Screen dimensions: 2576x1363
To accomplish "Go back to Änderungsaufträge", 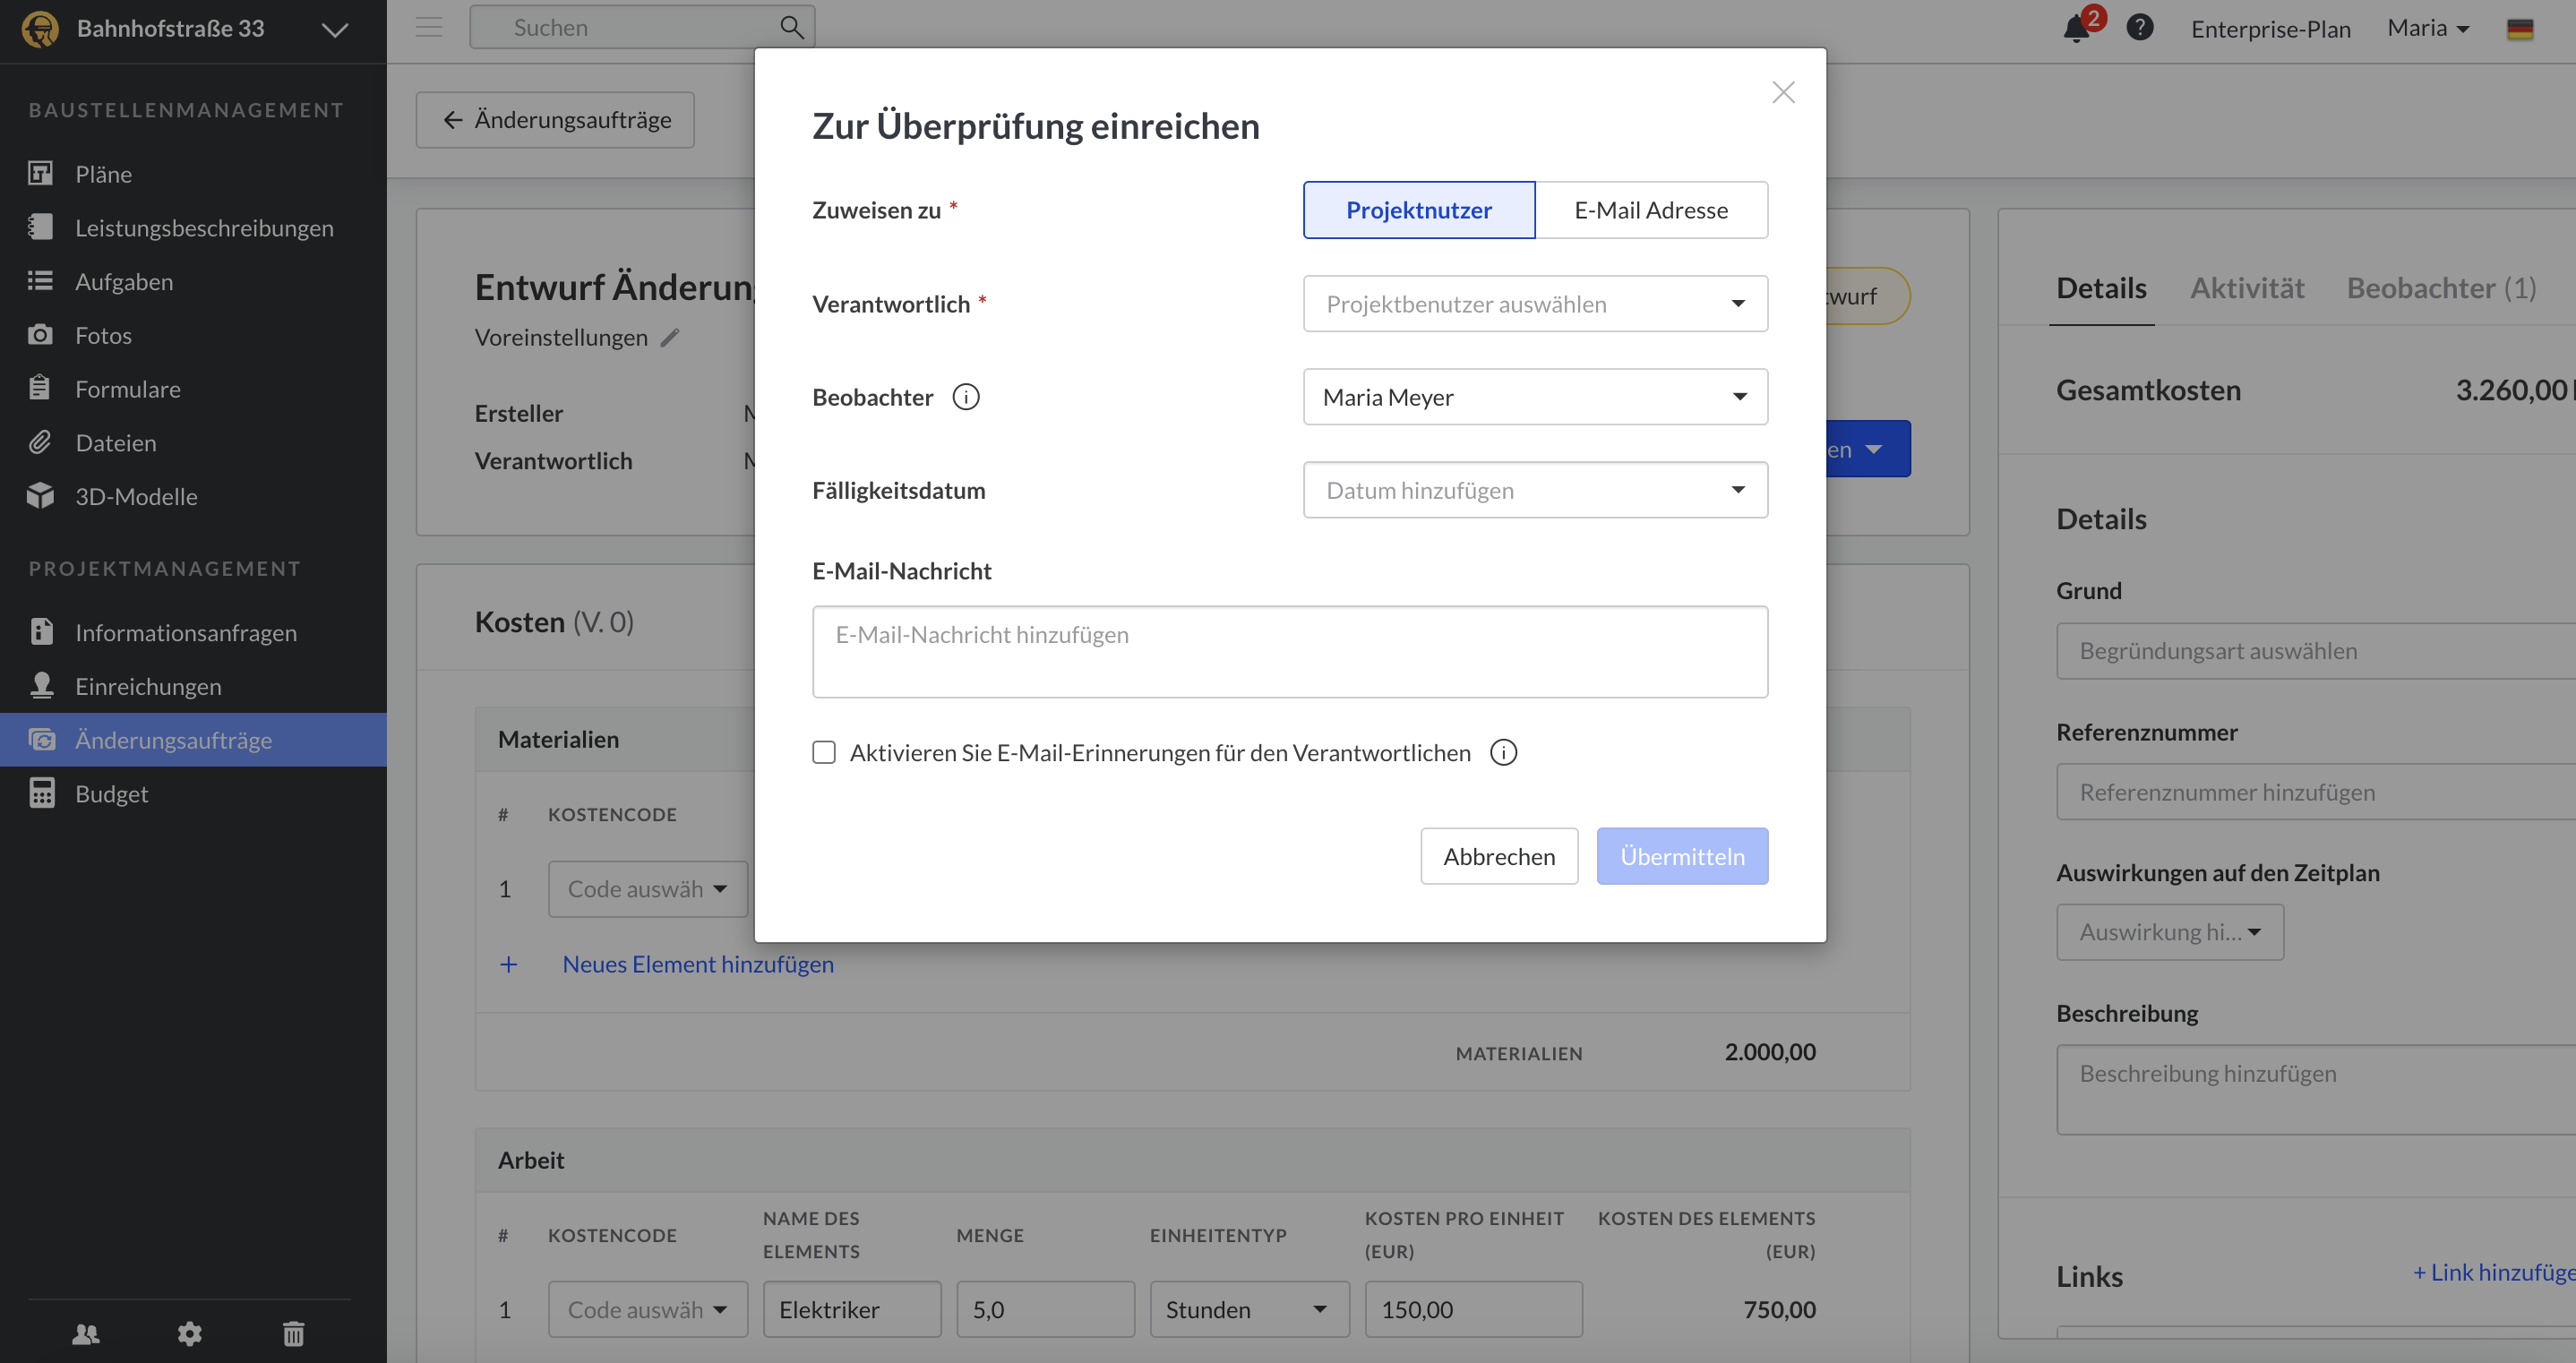I will [555, 120].
